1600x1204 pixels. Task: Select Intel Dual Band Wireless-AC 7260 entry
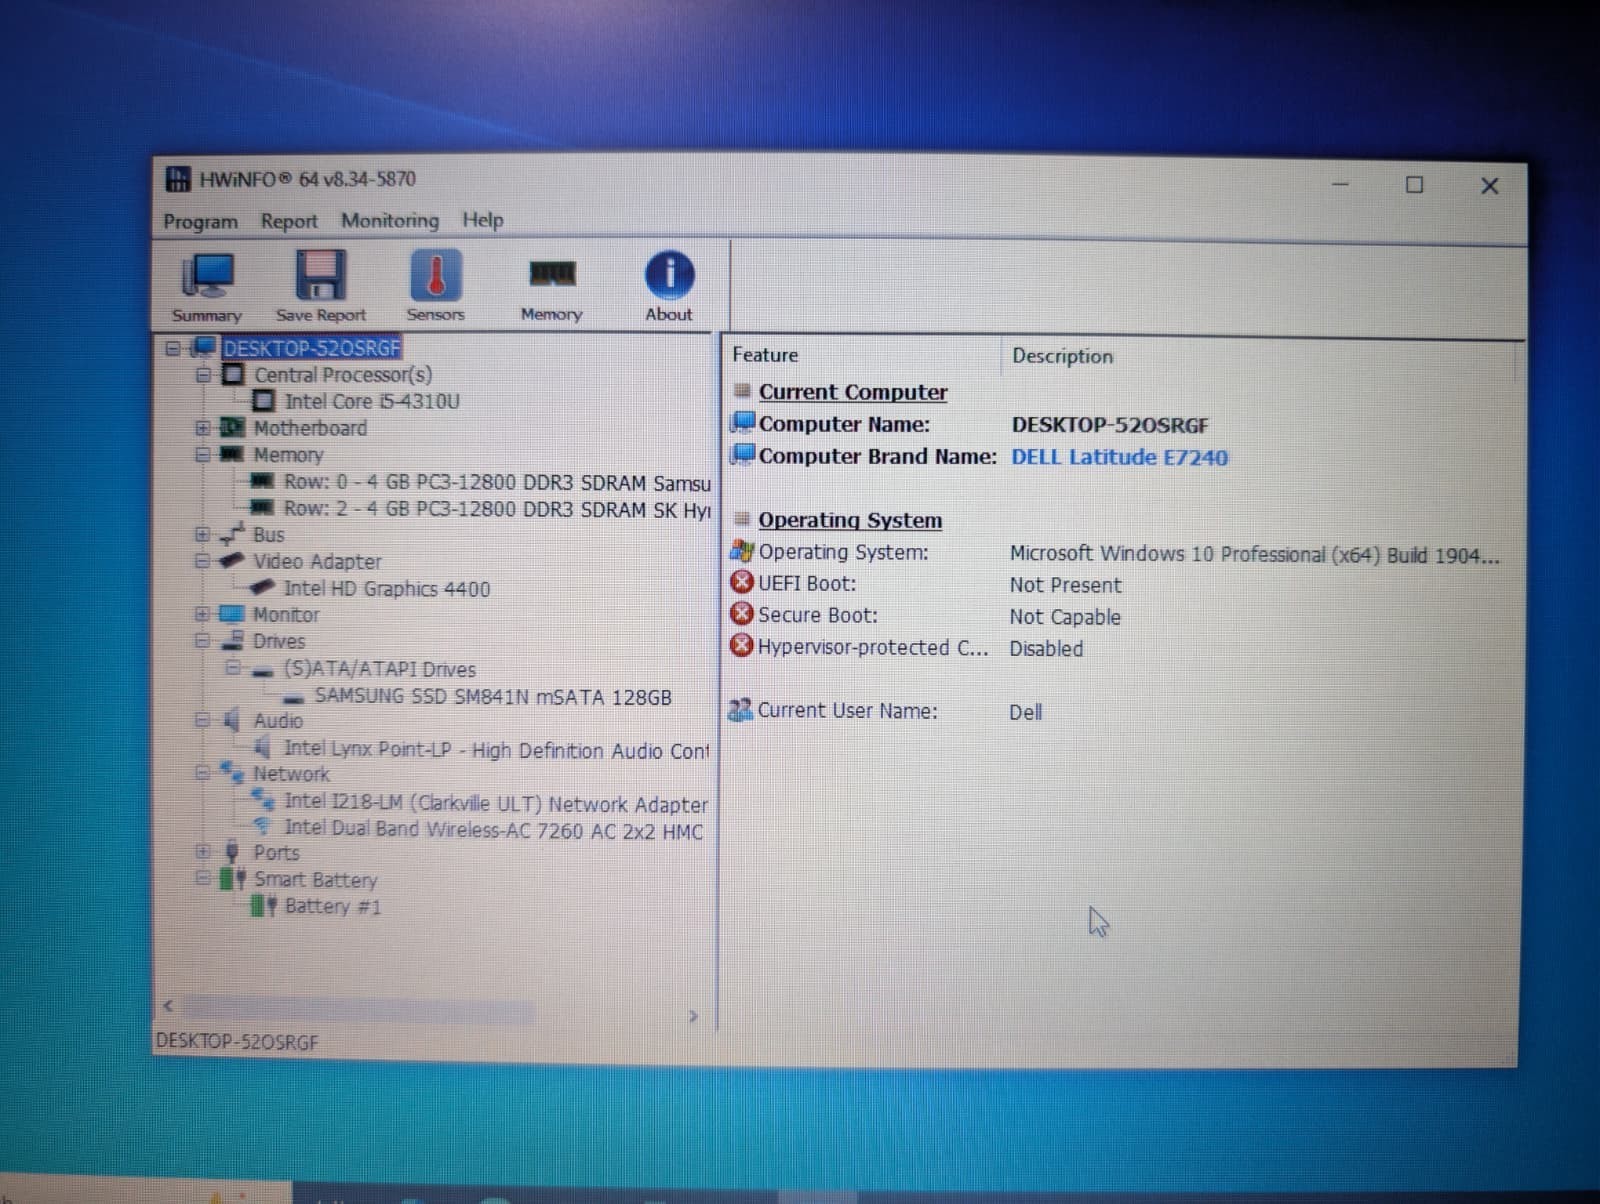[x=494, y=830]
